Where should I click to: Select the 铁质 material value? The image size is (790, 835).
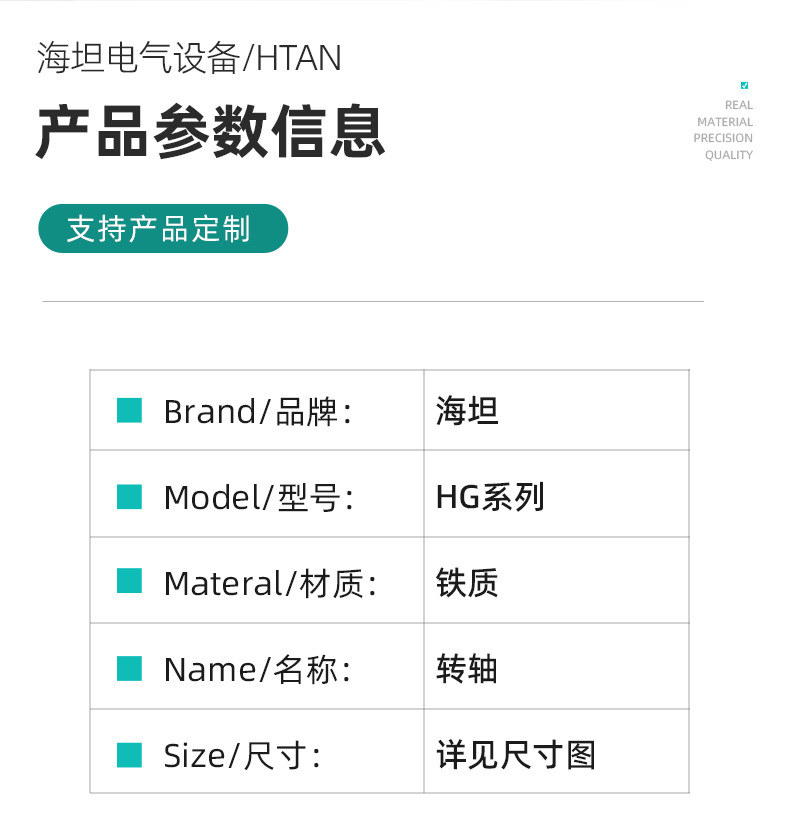[x=467, y=583]
